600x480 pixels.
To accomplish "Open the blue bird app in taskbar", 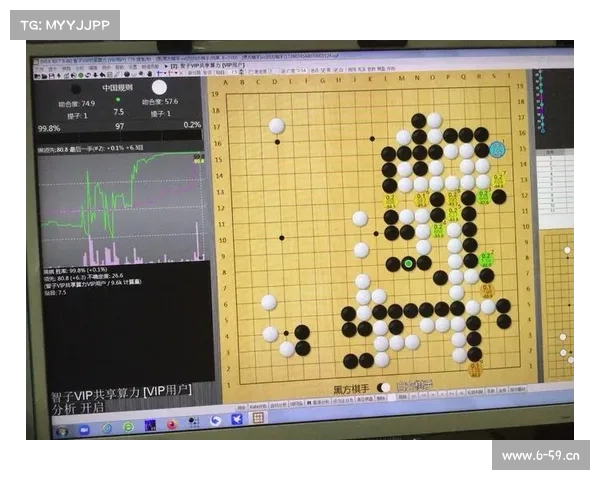I will (237, 420).
